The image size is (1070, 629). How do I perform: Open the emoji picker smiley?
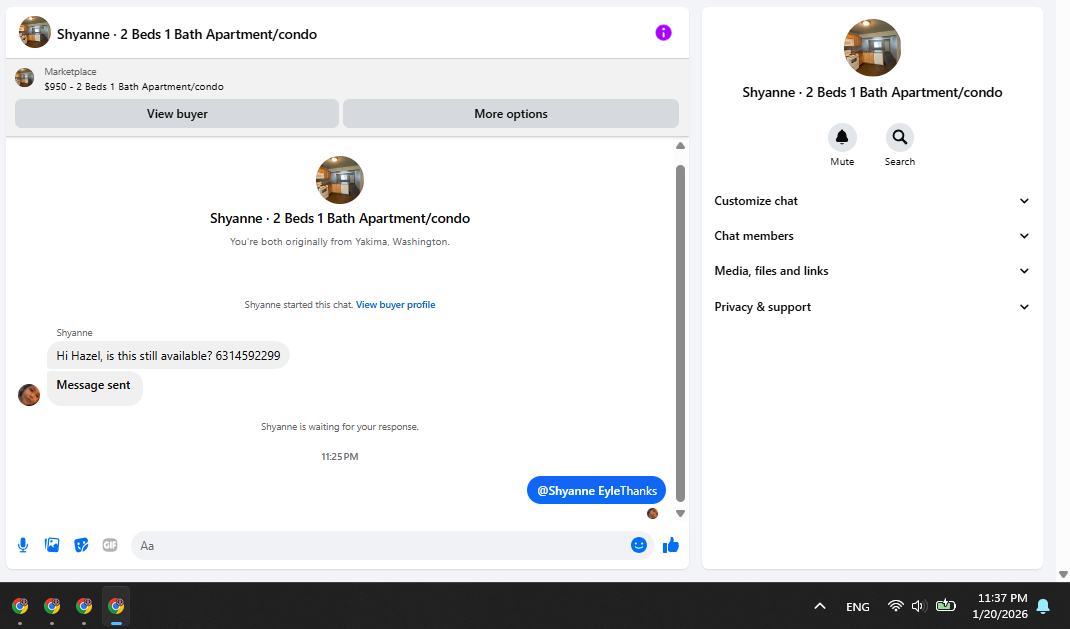click(x=639, y=545)
